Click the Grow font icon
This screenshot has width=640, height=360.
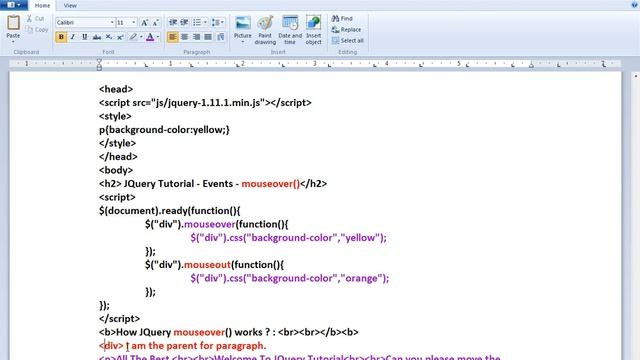point(144,22)
